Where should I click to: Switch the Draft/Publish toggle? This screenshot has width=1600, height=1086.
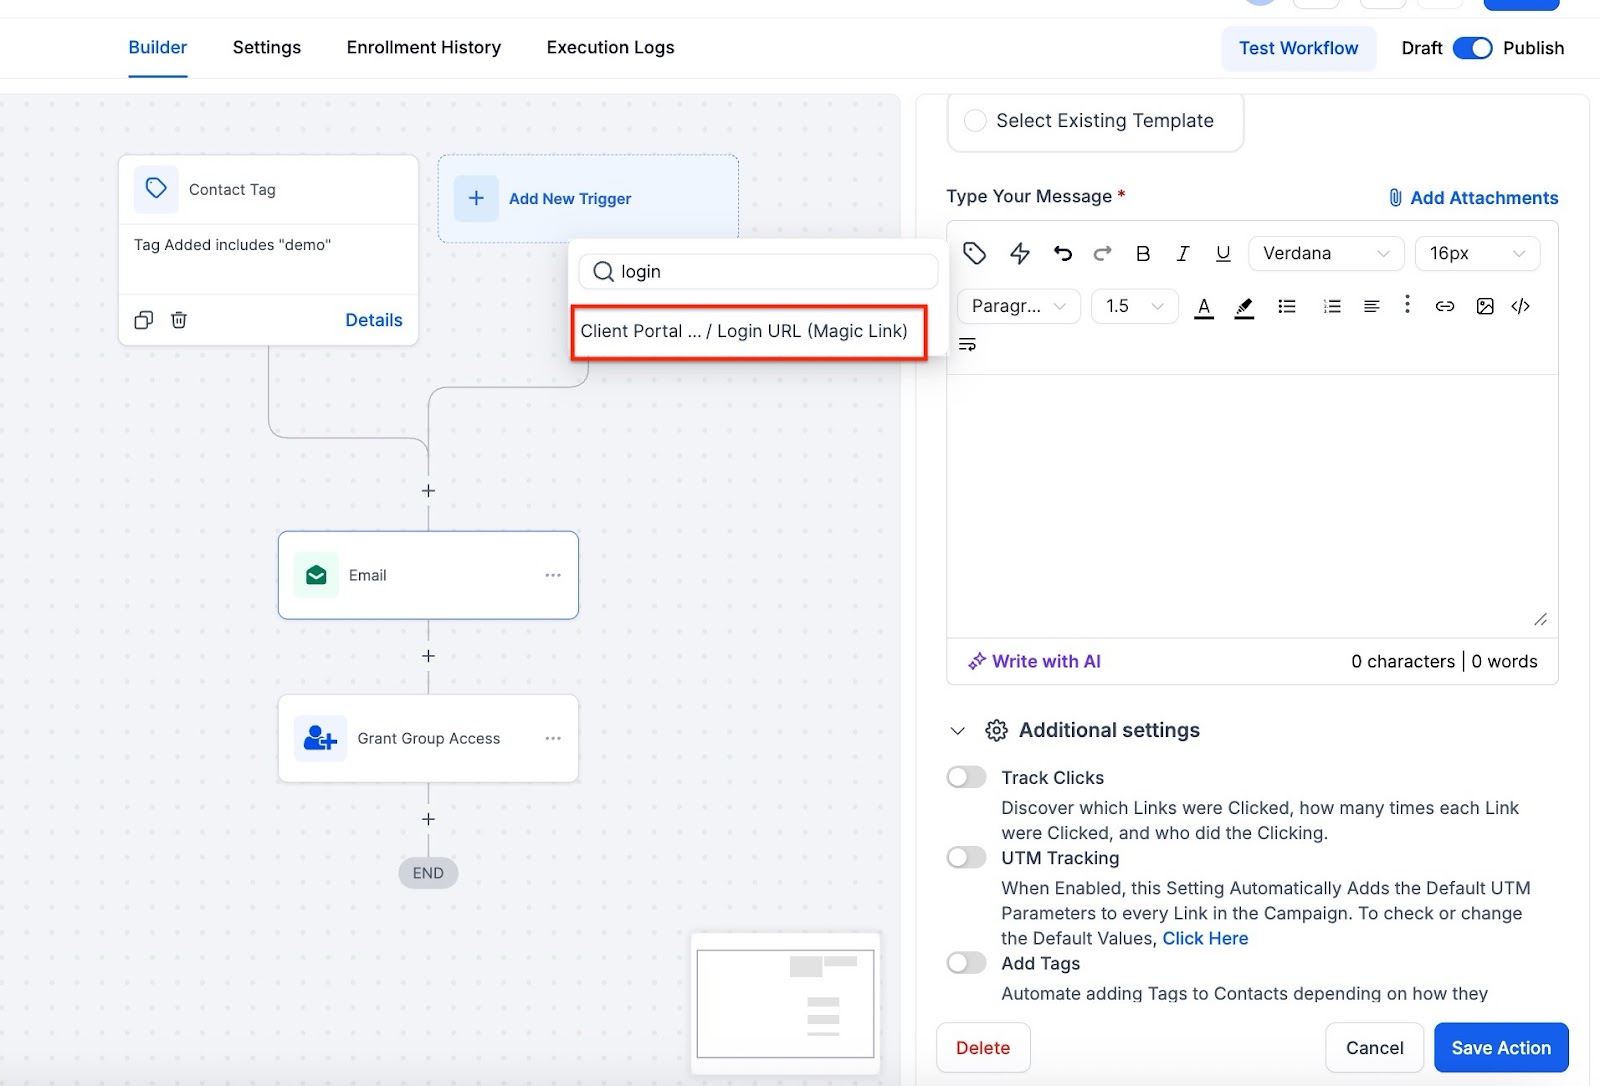click(1472, 48)
